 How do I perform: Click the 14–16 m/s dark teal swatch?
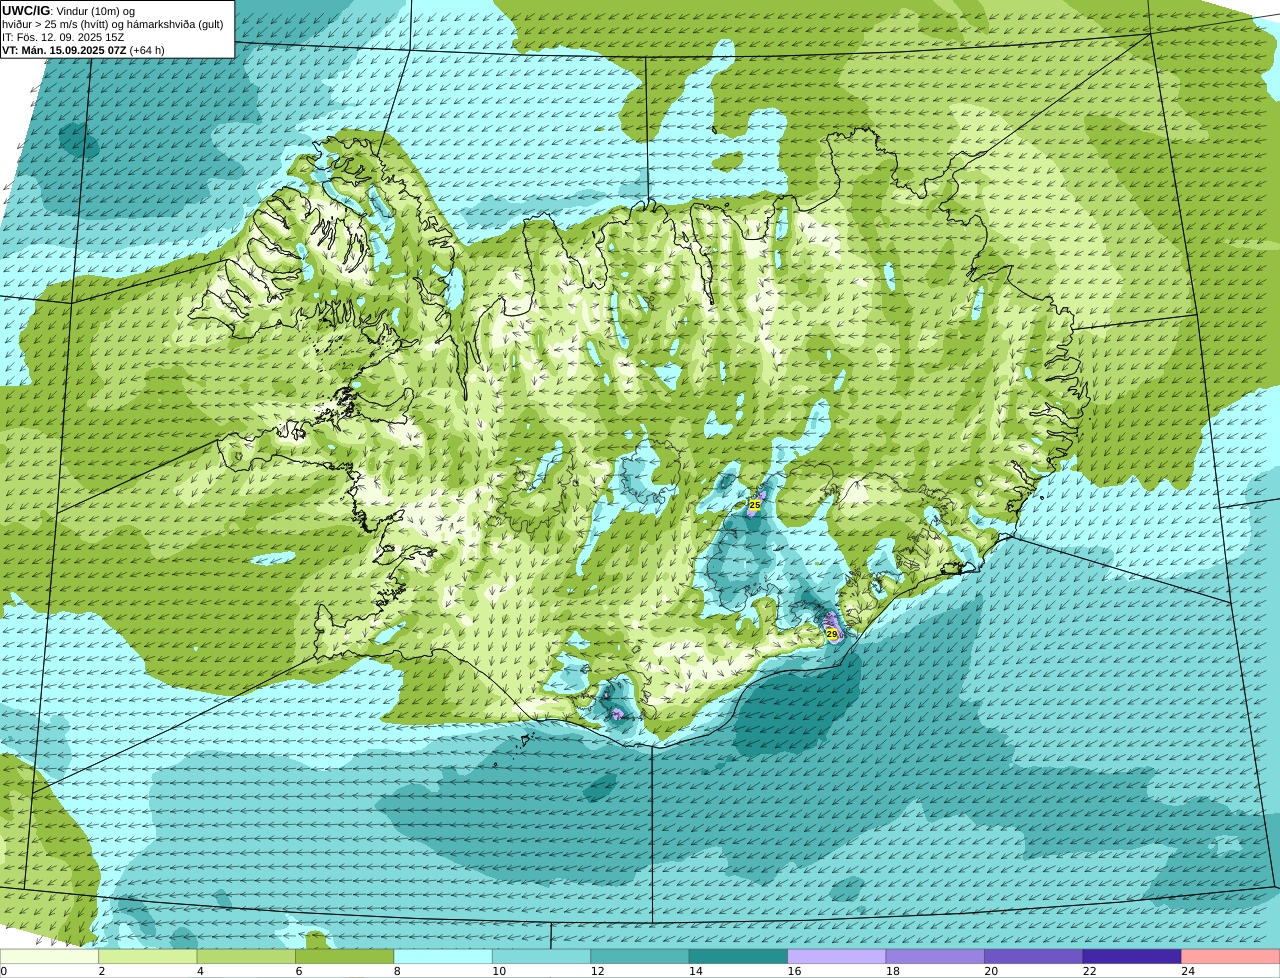coord(739,957)
